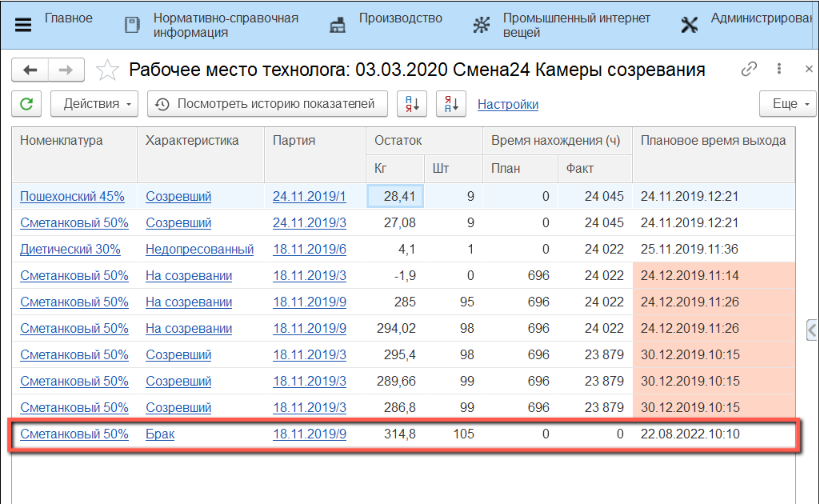Open the hamburger main menu icon
The width and height of the screenshot is (819, 504).
[x=24, y=25]
